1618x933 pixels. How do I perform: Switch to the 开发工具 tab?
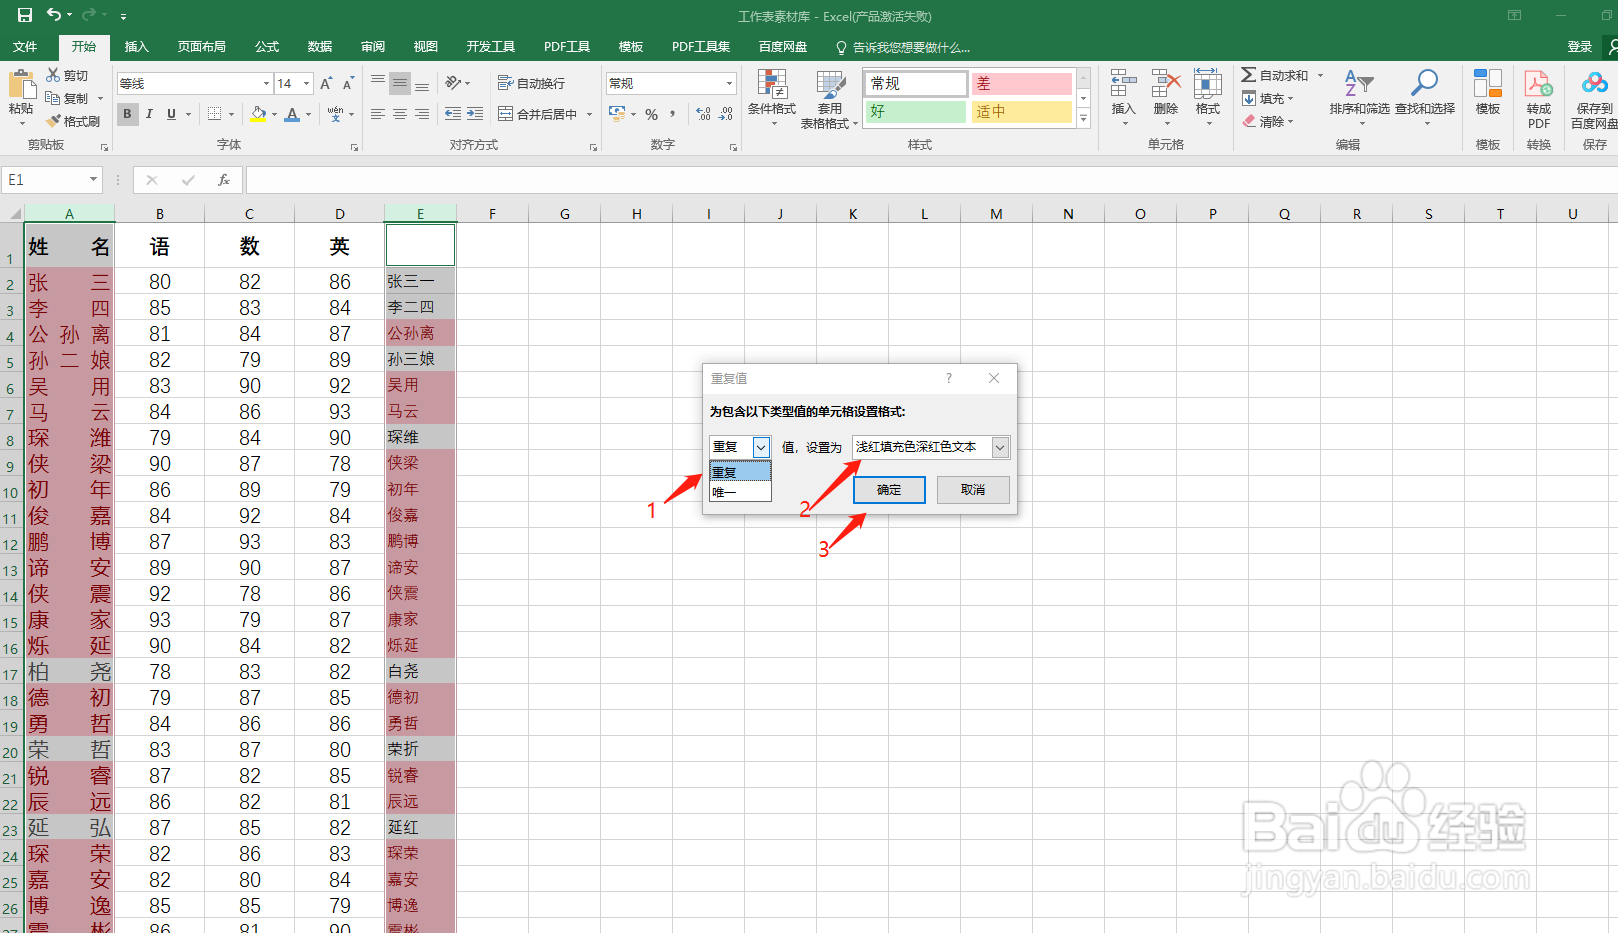pyautogui.click(x=490, y=47)
